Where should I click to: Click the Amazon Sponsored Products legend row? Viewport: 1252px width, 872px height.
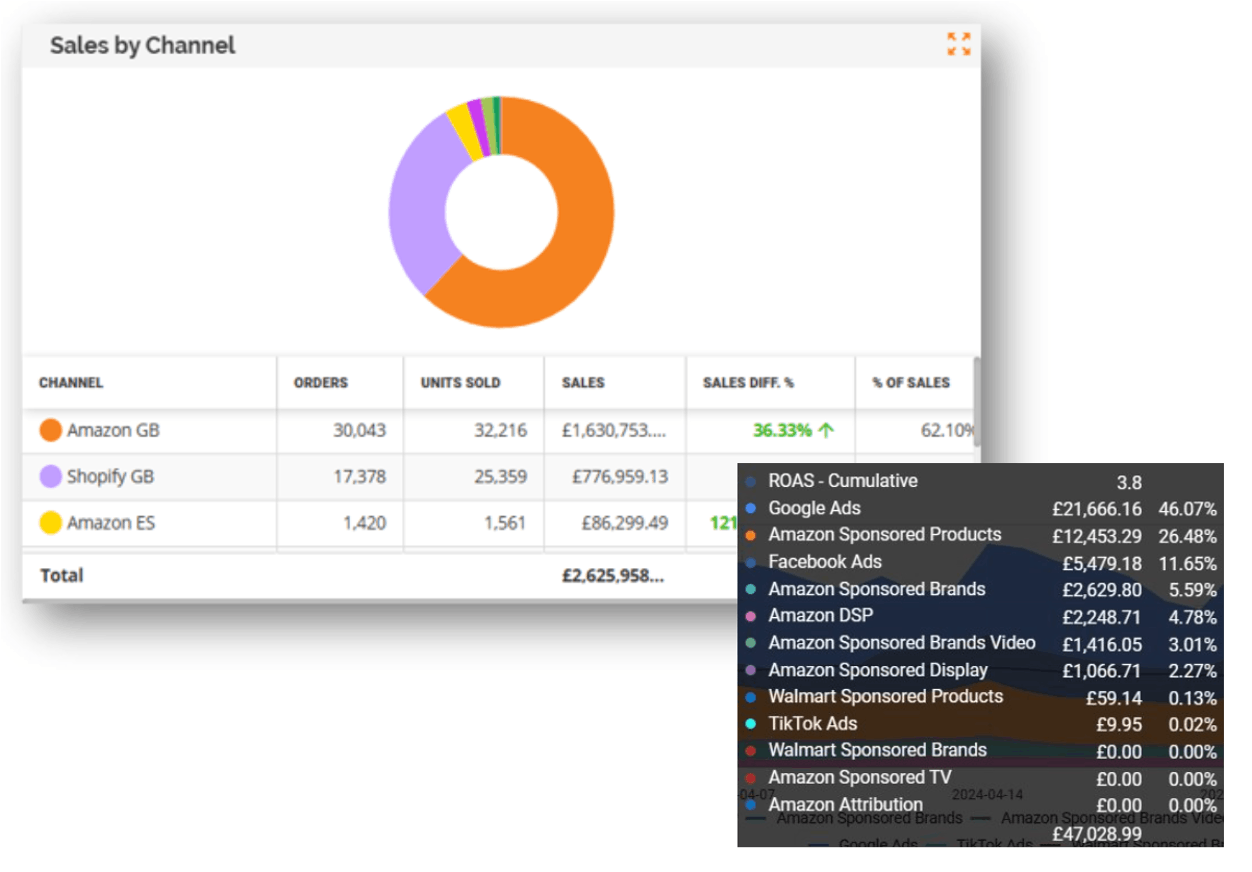[980, 535]
